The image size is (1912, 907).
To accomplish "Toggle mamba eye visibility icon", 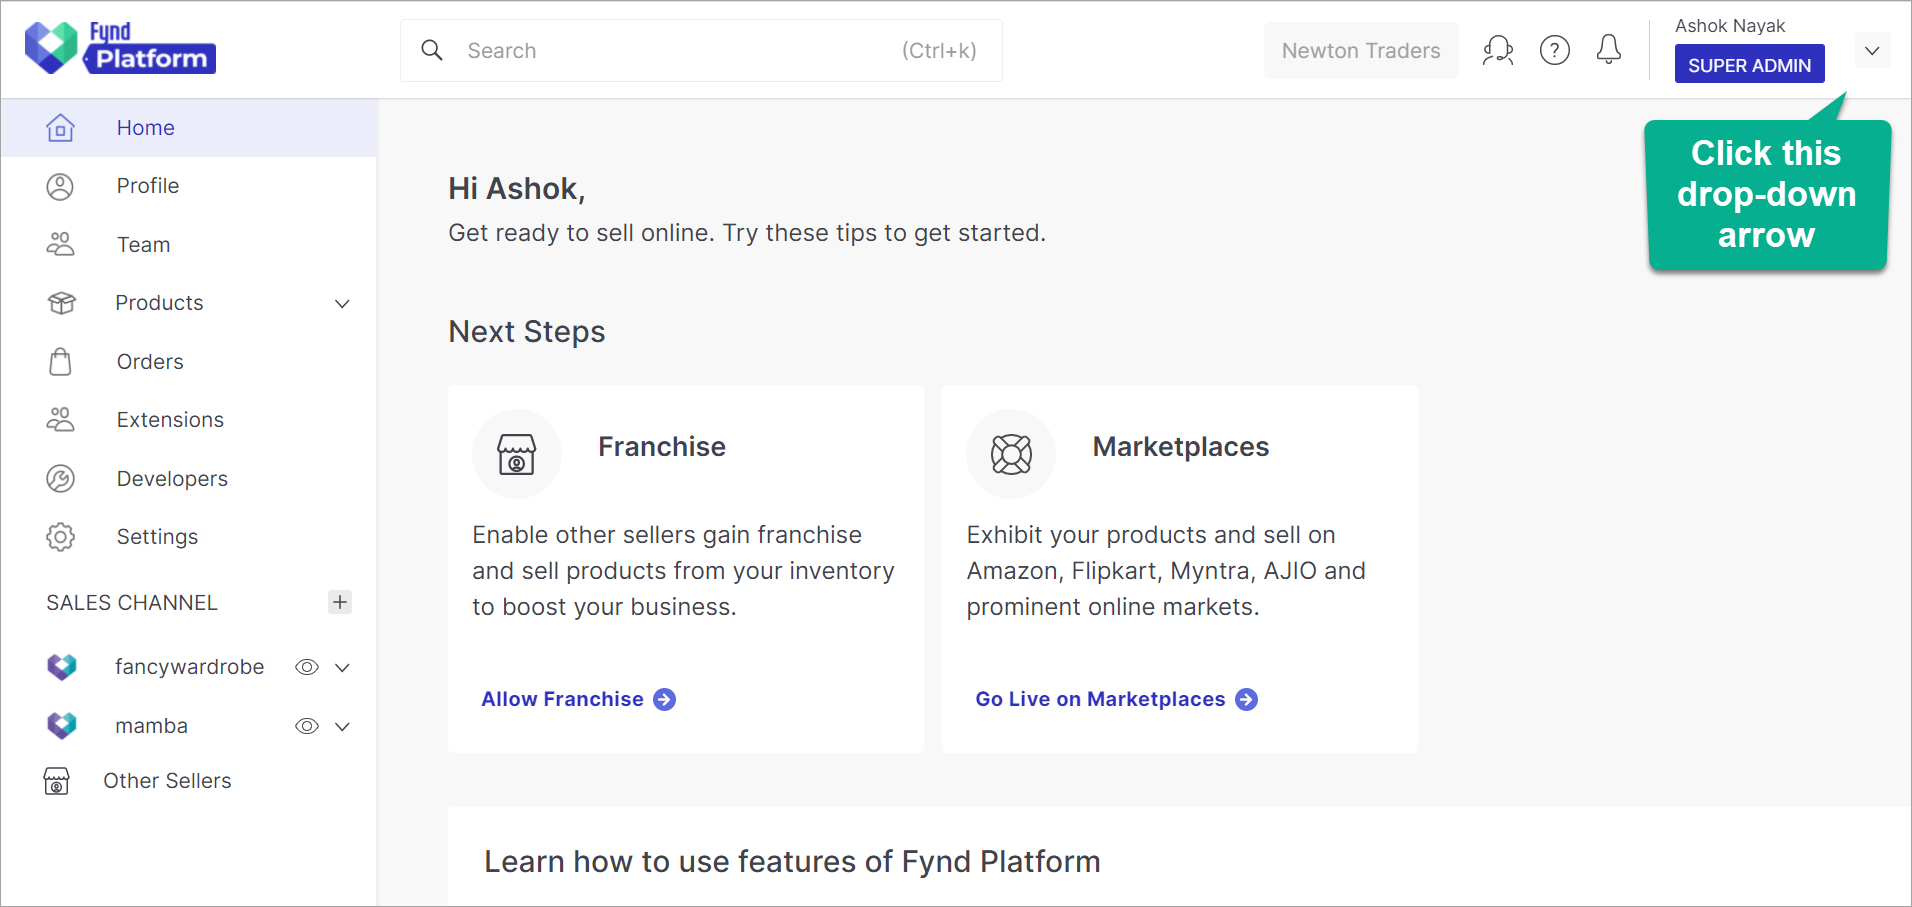I will [307, 726].
